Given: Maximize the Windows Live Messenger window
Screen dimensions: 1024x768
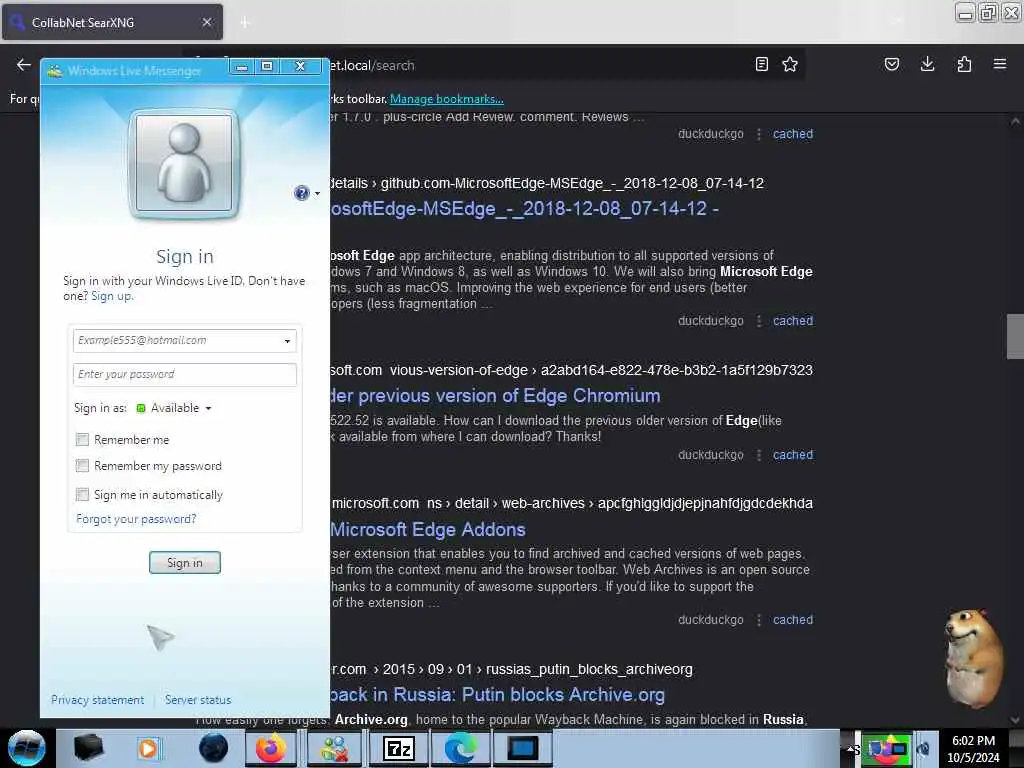Looking at the screenshot, I should tap(266, 67).
